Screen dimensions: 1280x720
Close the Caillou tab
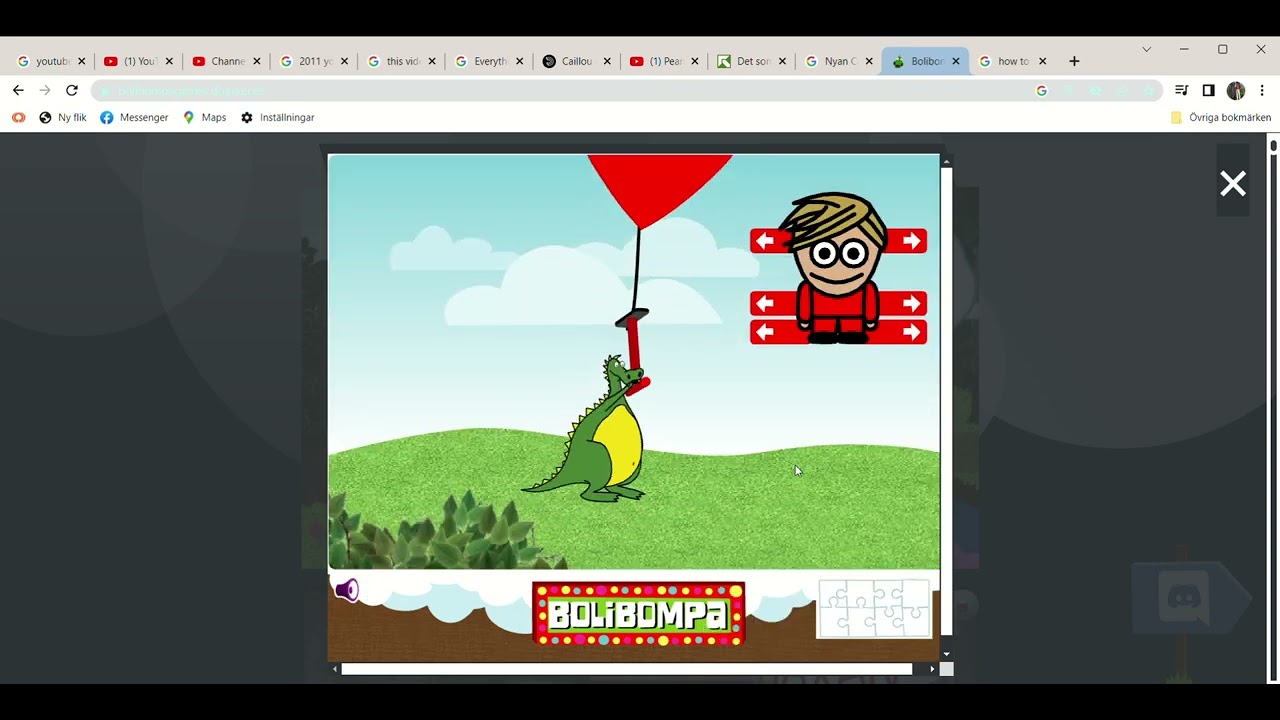tap(607, 61)
